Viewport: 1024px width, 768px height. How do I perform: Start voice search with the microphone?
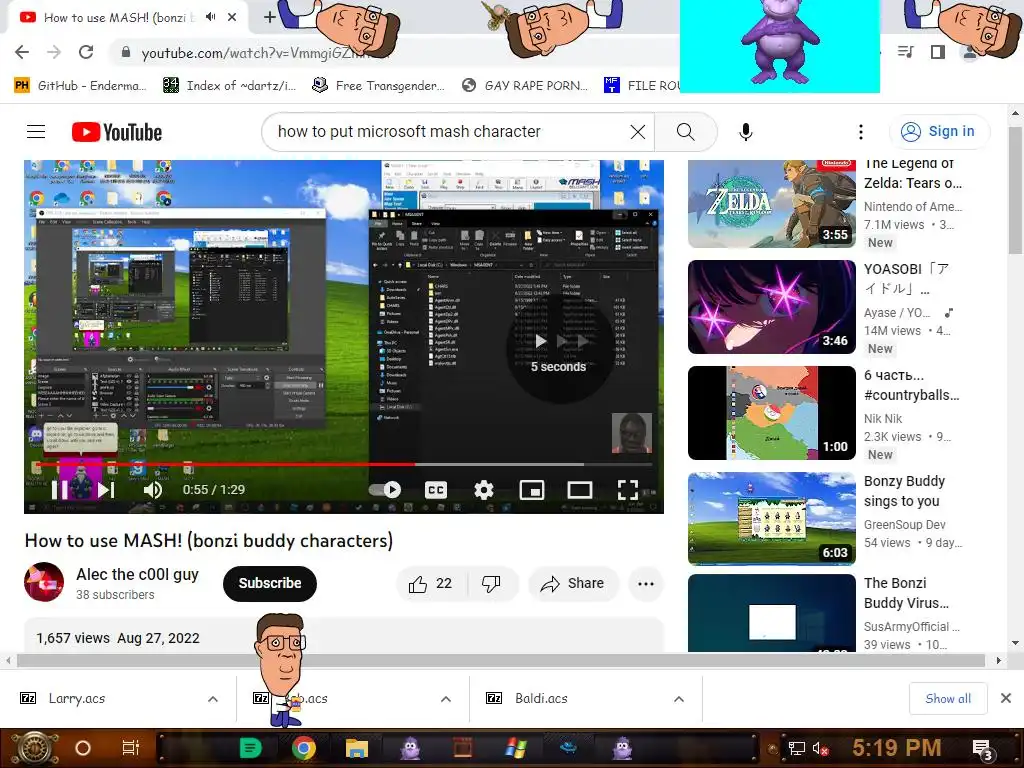[x=746, y=132]
